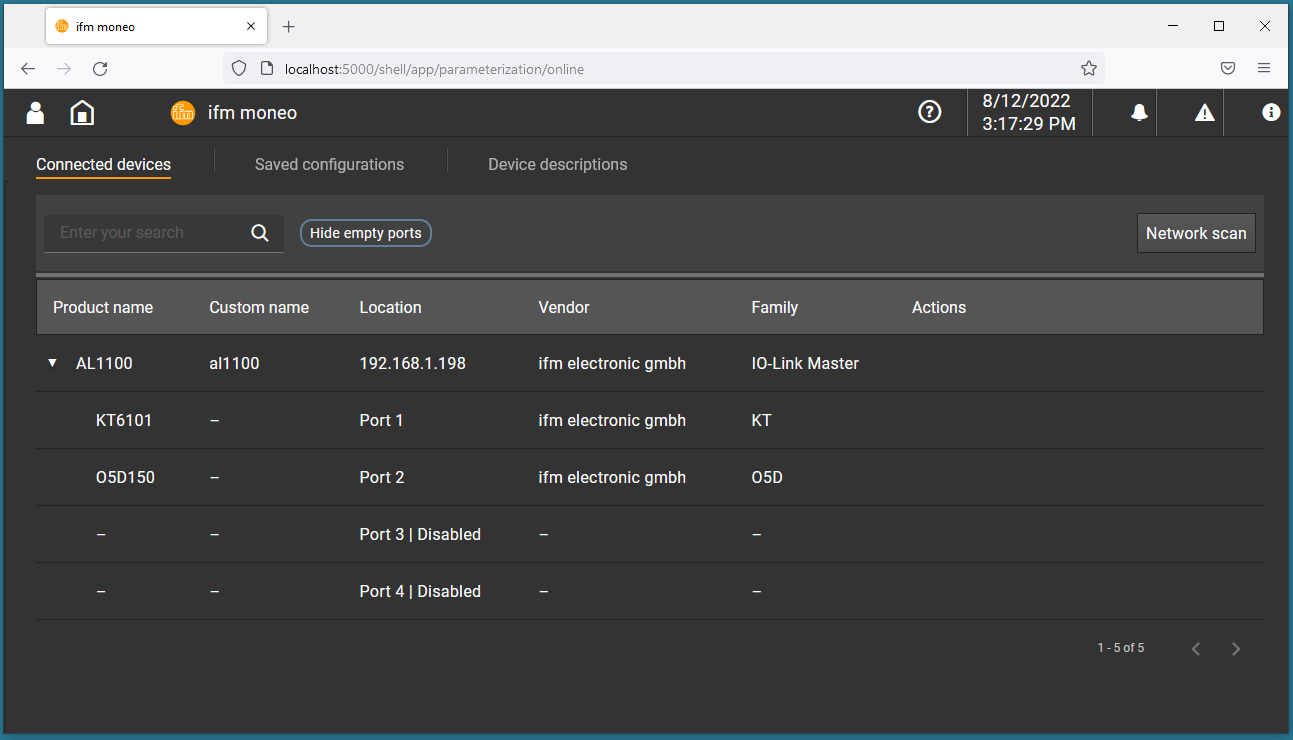
Task: Open the browser hamburger menu
Action: pos(1264,68)
